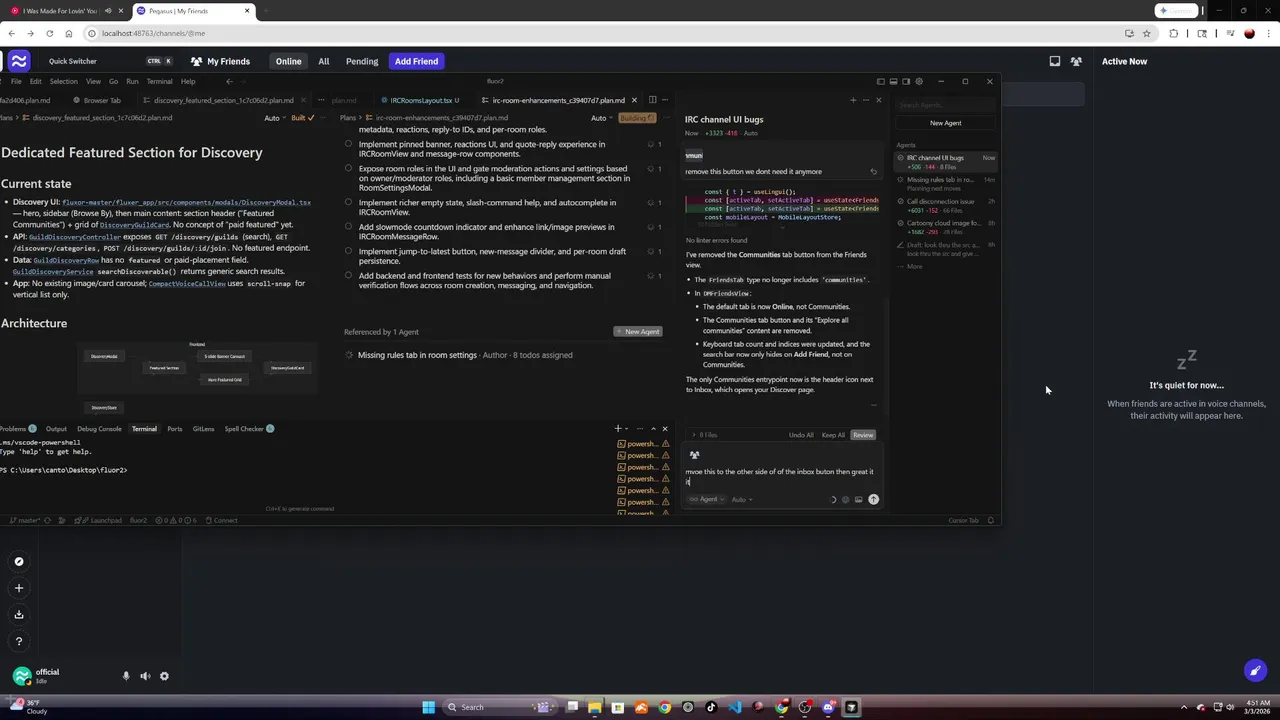Start a new chat with the plus icon
Screen dimensions: 1280x720
pos(853,100)
